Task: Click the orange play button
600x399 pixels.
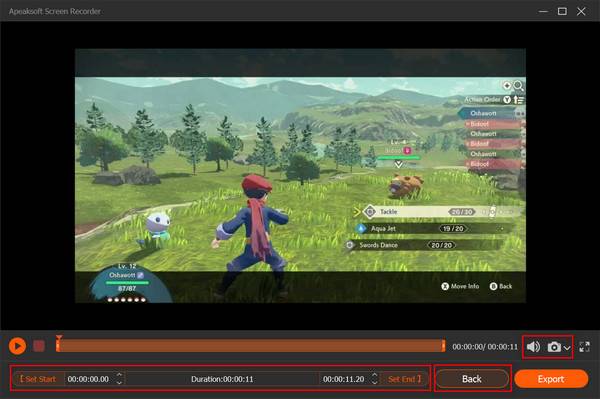Action: coord(17,346)
